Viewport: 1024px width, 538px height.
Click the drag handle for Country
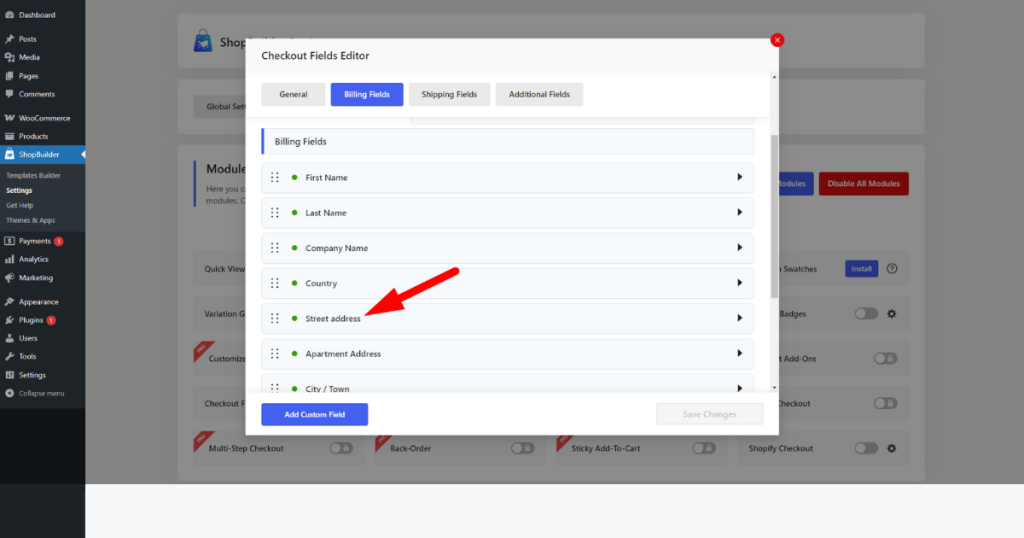point(275,283)
